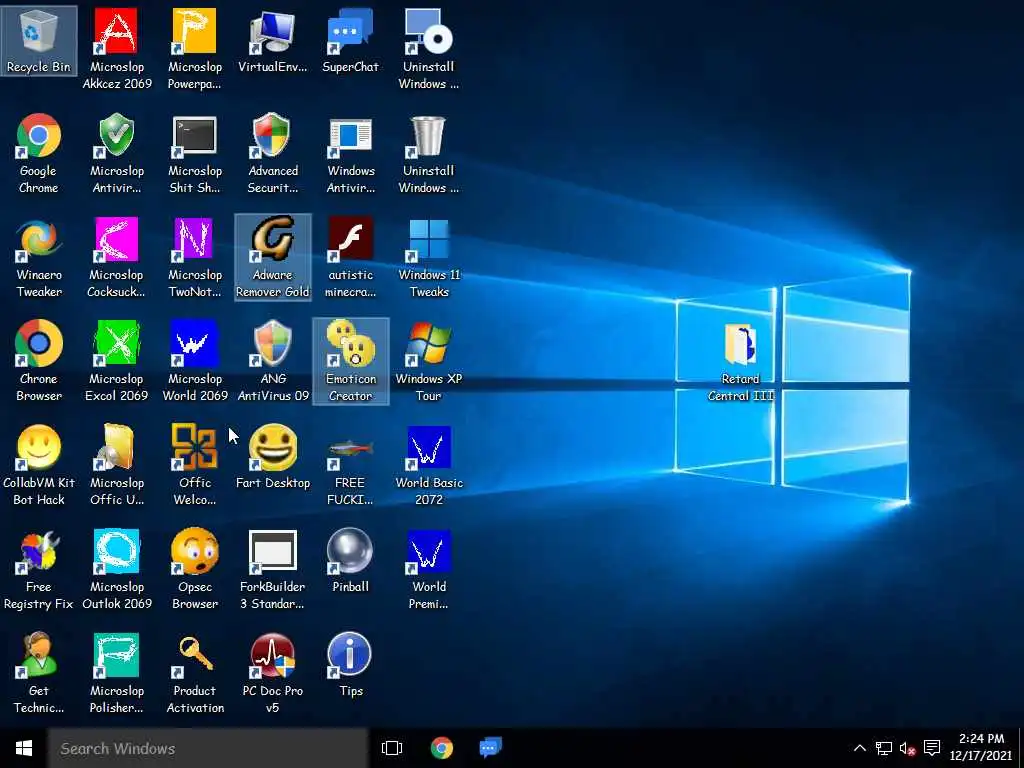Open Task View from the taskbar
Image resolution: width=1024 pixels, height=768 pixels.
pos(392,748)
